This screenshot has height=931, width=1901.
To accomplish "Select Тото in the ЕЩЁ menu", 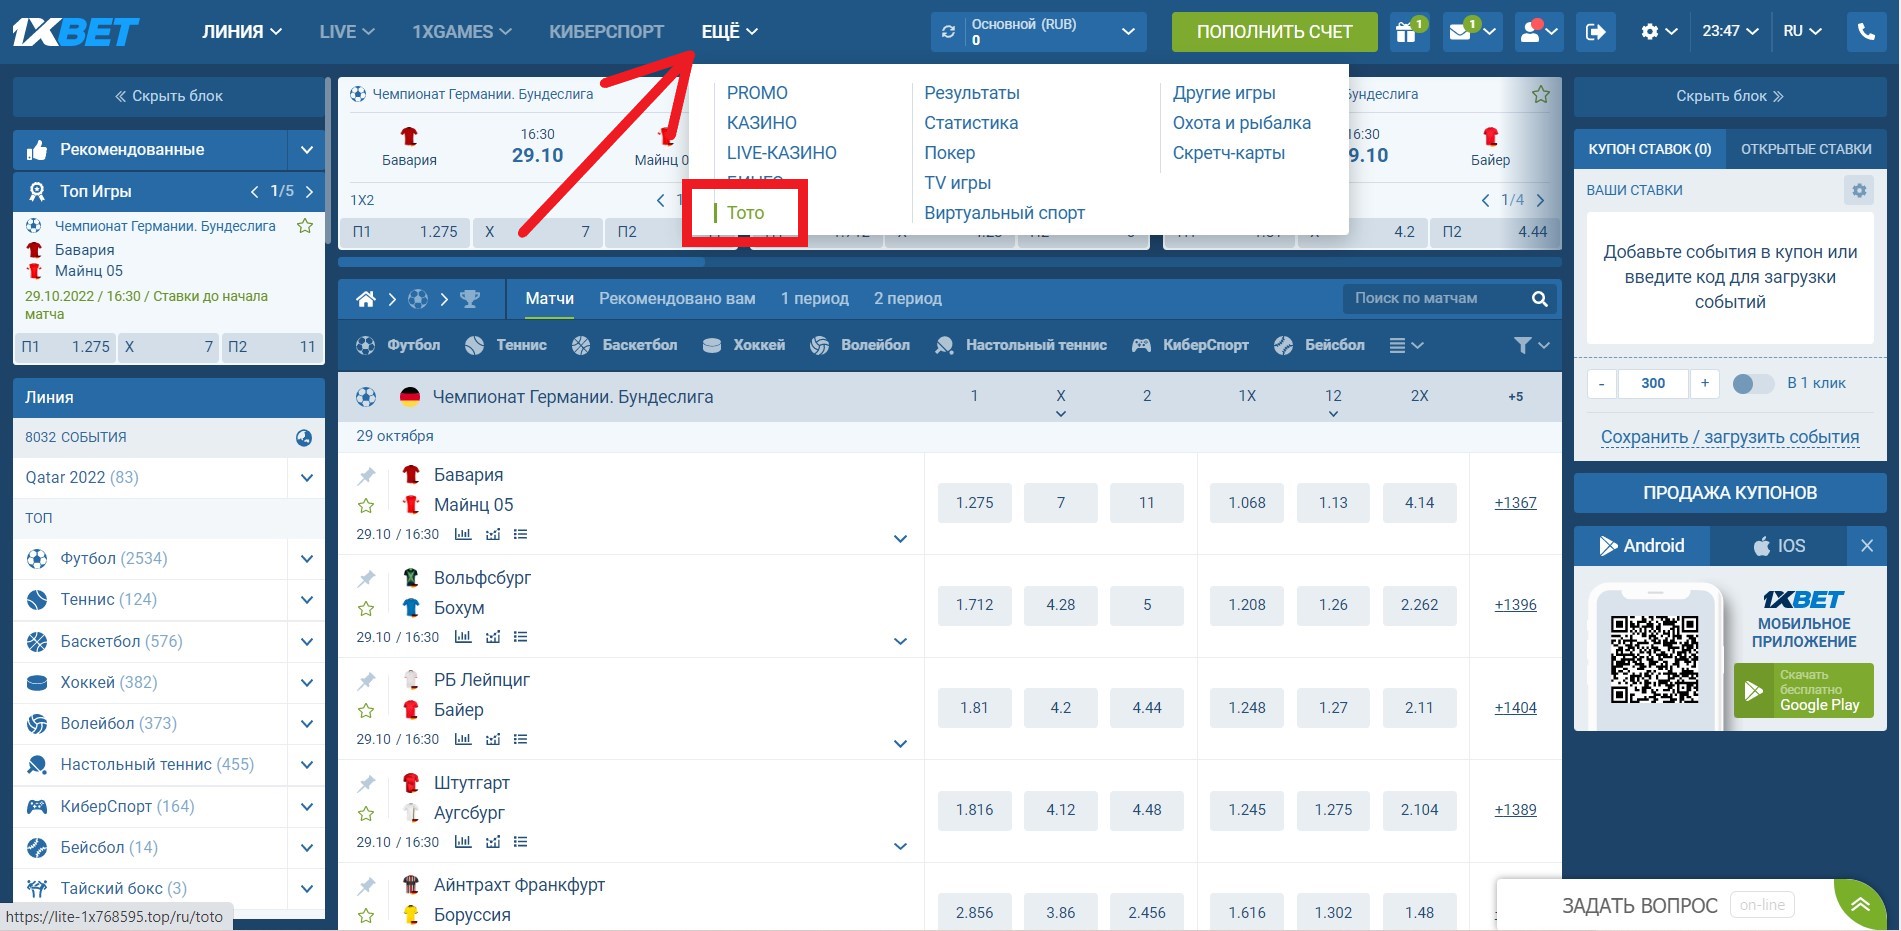I will (x=745, y=213).
